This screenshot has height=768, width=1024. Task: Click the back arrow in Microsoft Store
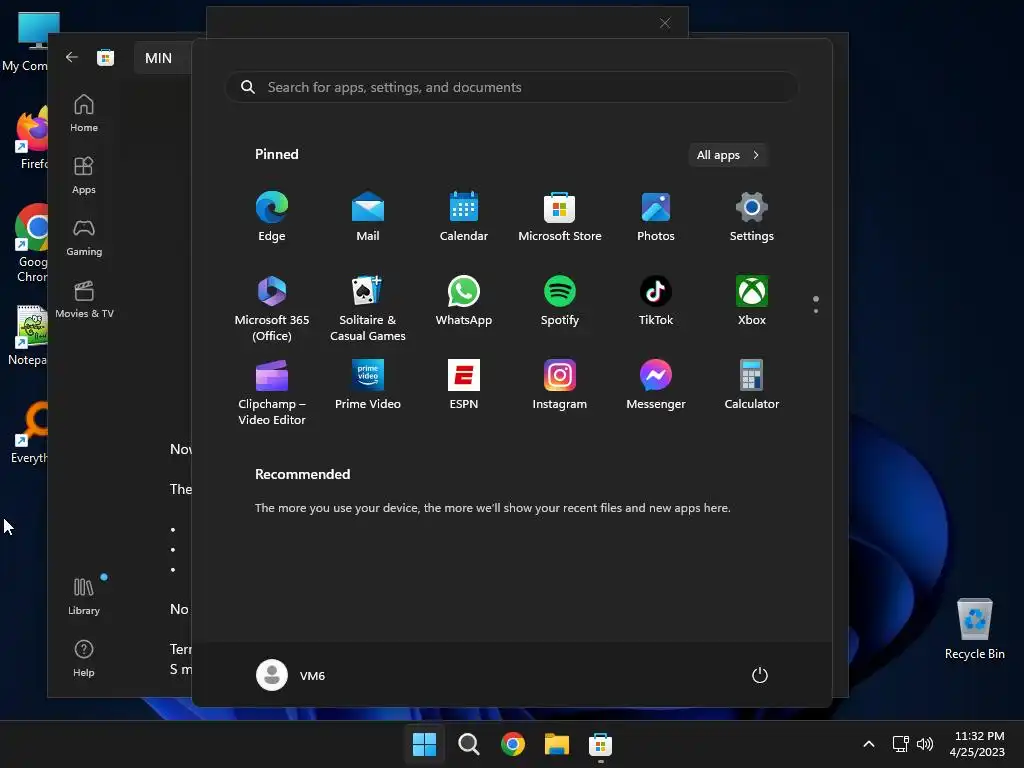(x=72, y=57)
